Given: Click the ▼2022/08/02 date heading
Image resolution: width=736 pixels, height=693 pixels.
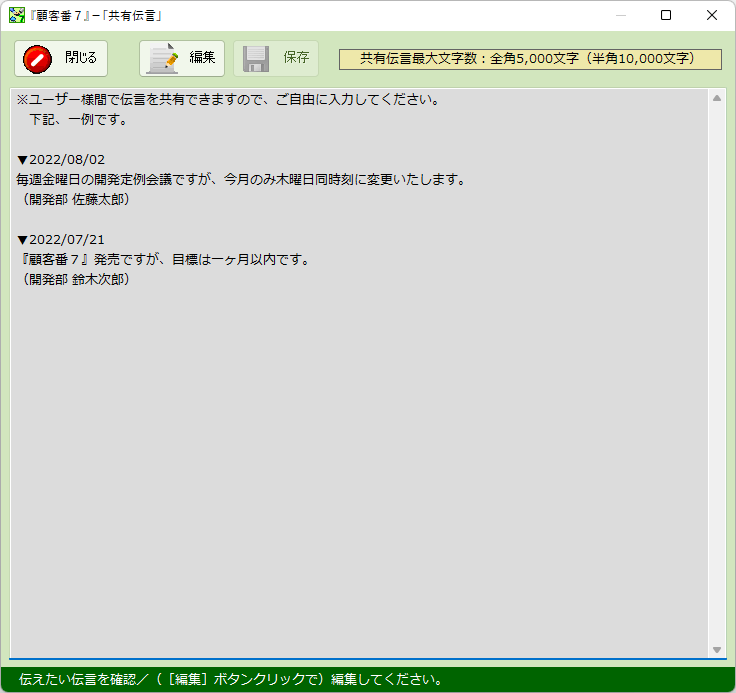Looking at the screenshot, I should tap(61, 160).
